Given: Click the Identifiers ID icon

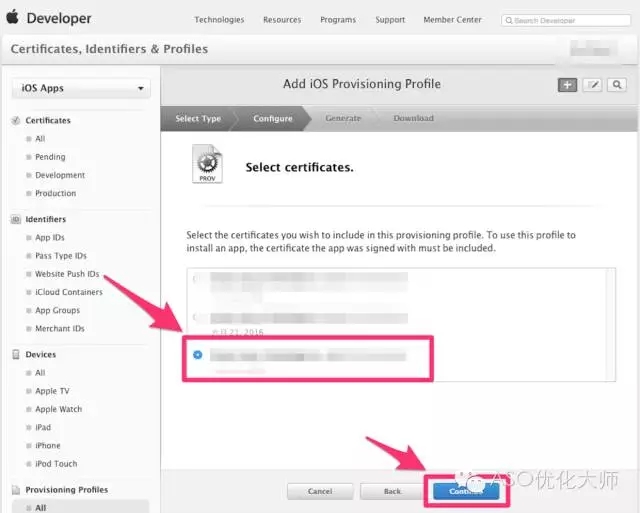Looking at the screenshot, I should [16, 220].
